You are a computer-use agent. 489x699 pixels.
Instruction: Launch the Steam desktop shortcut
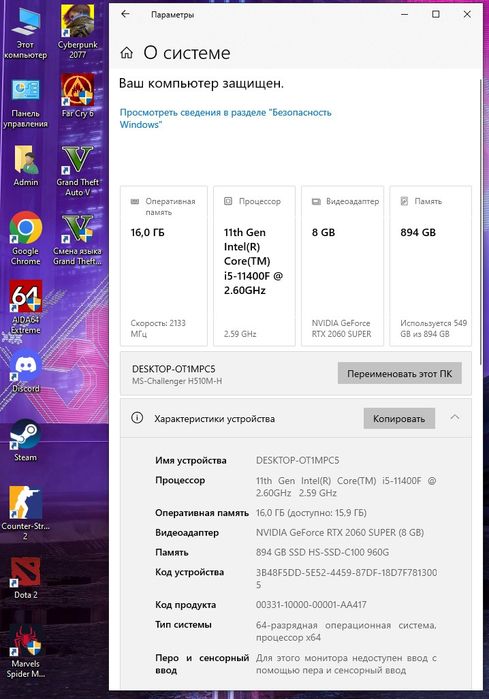click(x=25, y=440)
